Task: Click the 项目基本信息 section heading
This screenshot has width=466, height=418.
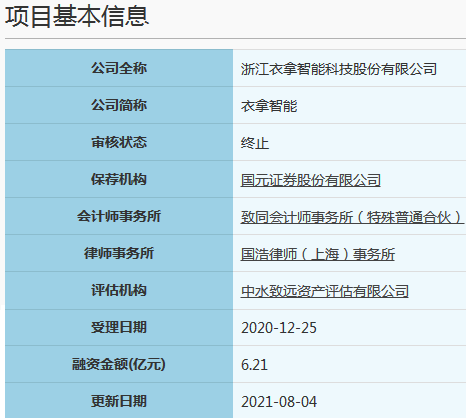Action: [77, 16]
